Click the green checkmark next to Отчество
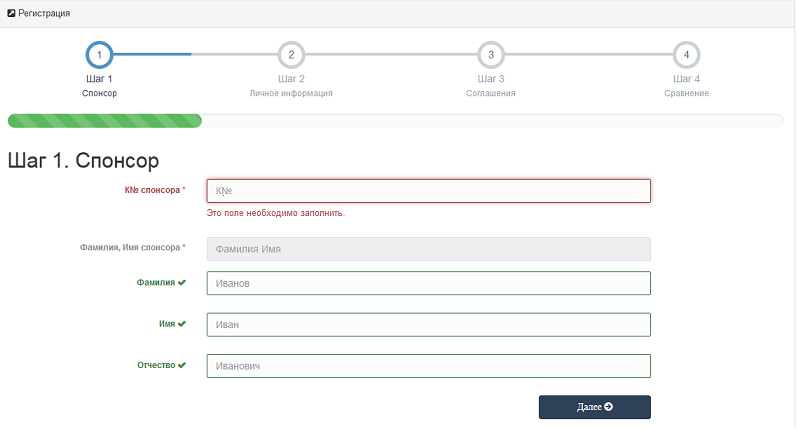 point(182,366)
